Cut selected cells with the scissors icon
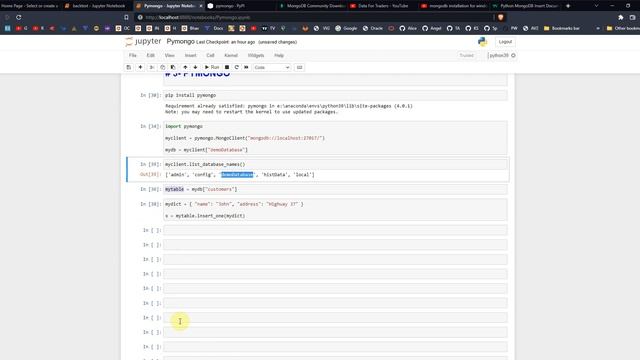This screenshot has width=640, height=360. coord(152,67)
